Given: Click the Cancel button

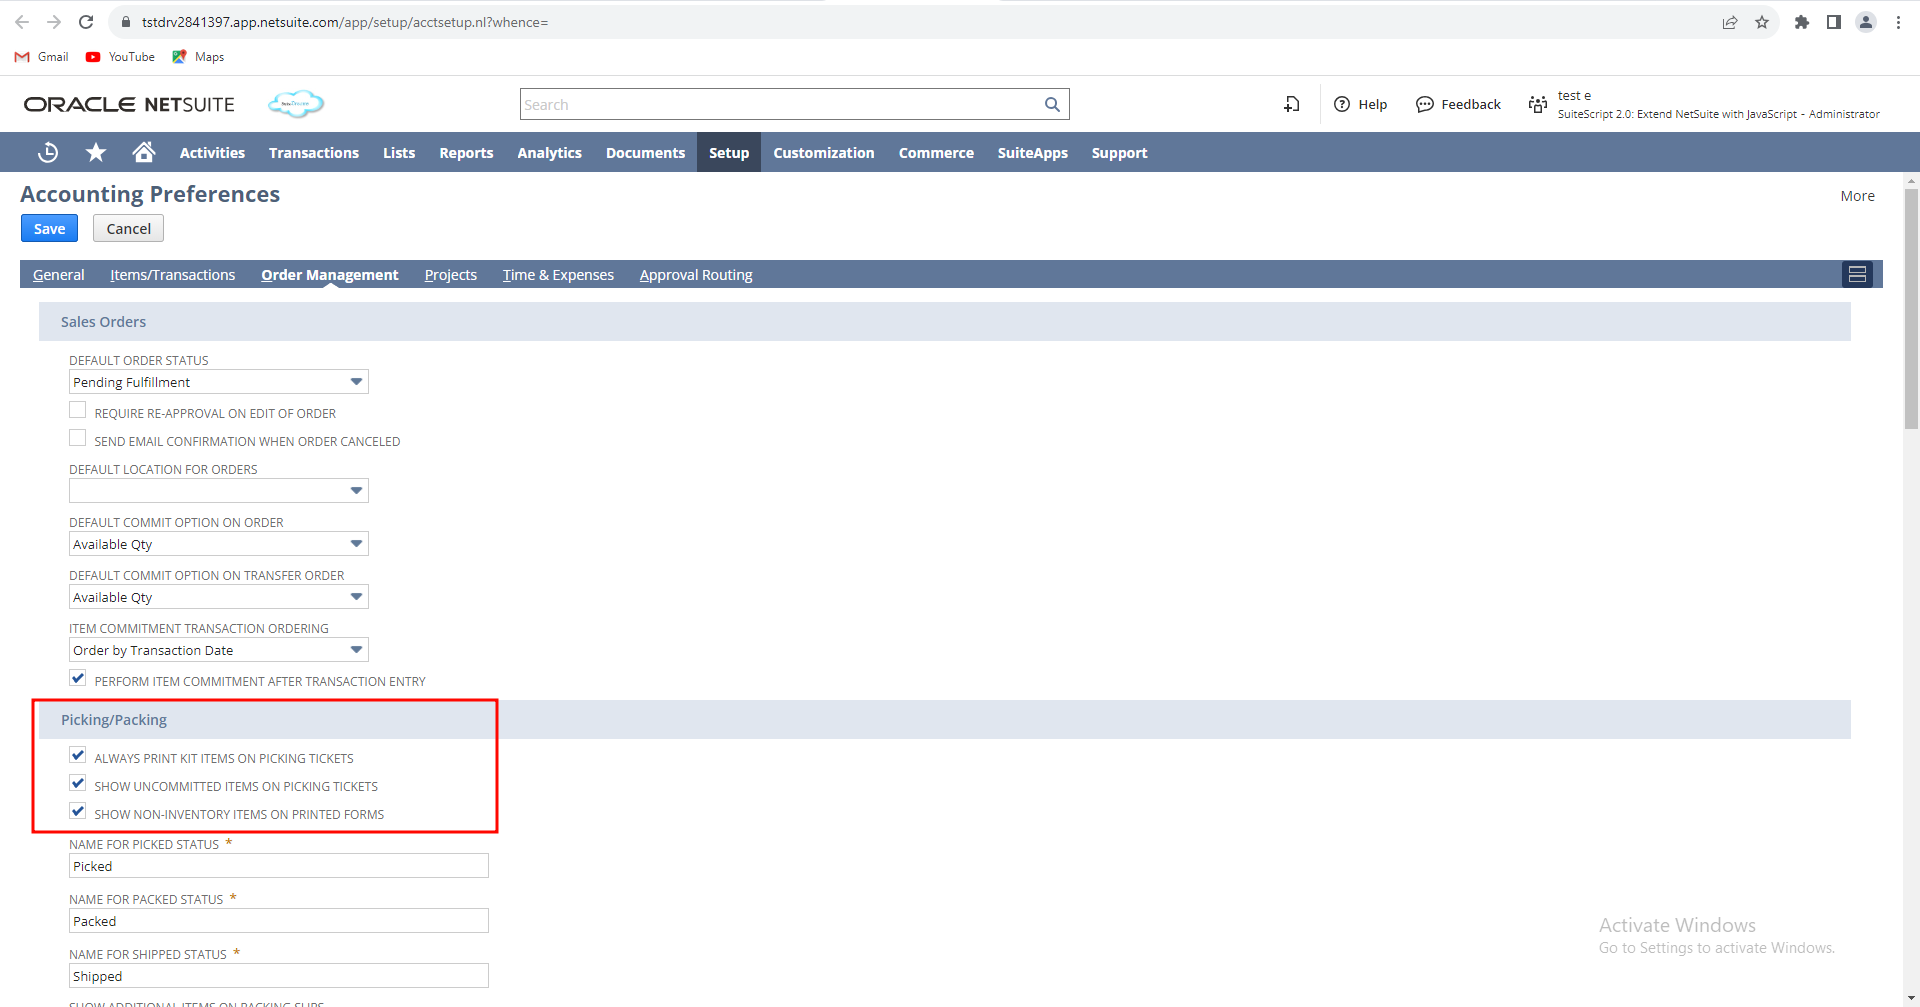Looking at the screenshot, I should coord(128,229).
